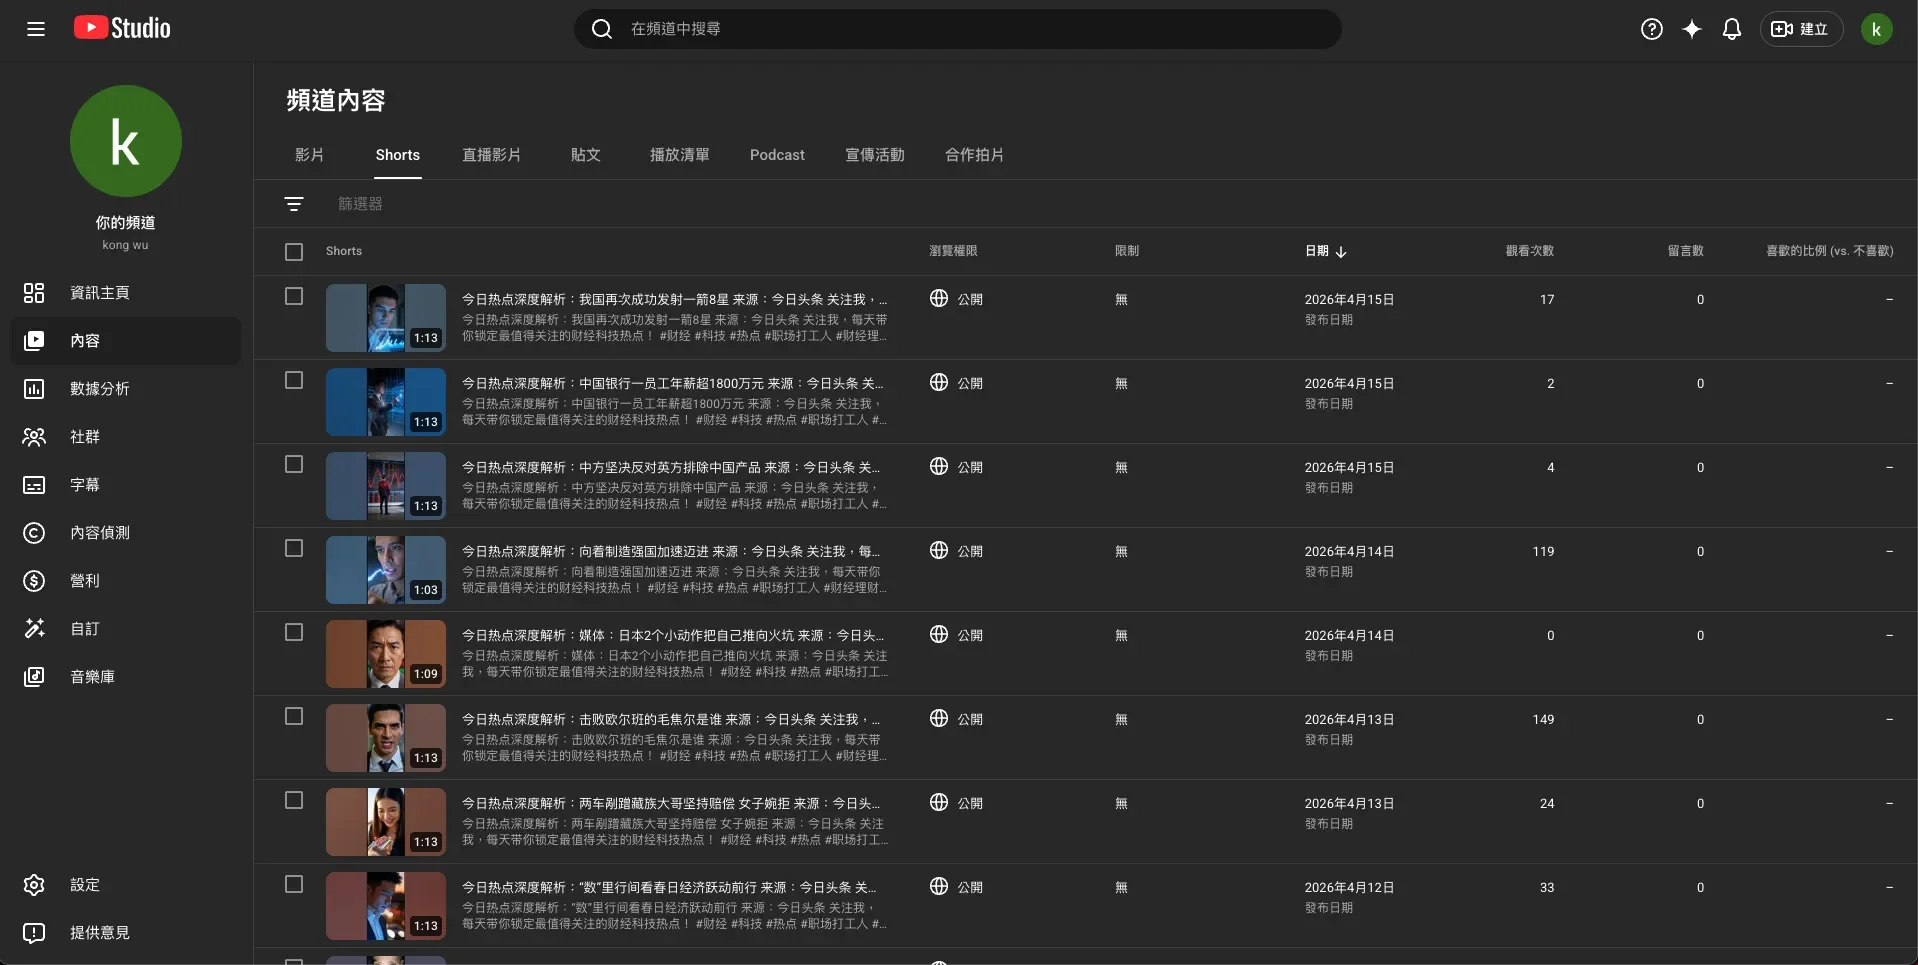Open 公開 visibility dropdown for 两车剐蹭 short
Viewport: 1918px width, 965px height.
[x=957, y=803]
